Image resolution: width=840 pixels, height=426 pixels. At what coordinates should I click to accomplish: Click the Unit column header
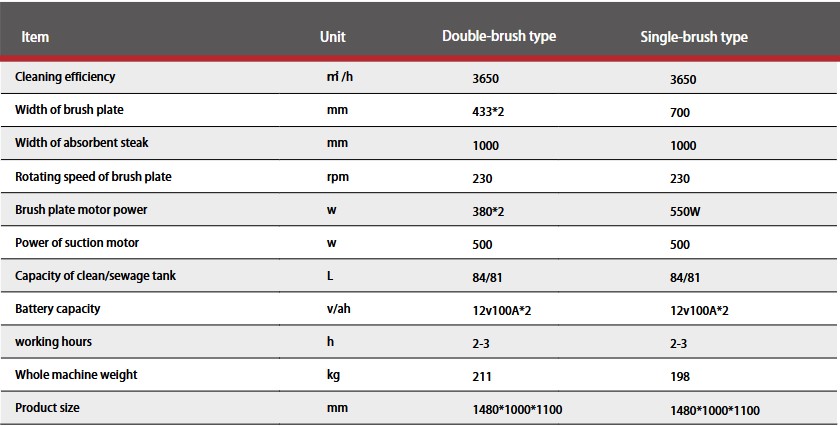tap(332, 37)
